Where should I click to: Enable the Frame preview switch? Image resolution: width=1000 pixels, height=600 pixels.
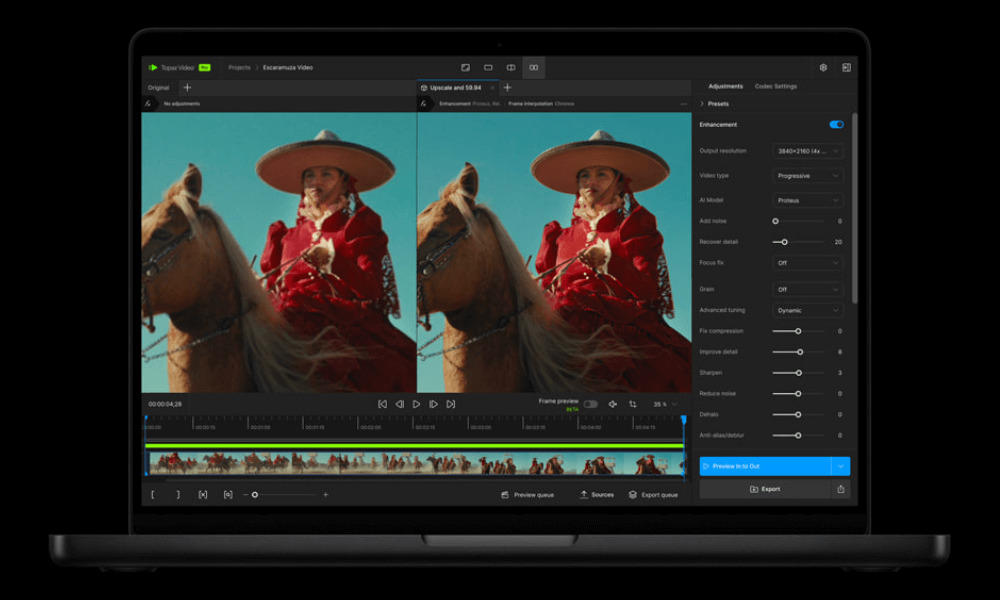coord(590,404)
